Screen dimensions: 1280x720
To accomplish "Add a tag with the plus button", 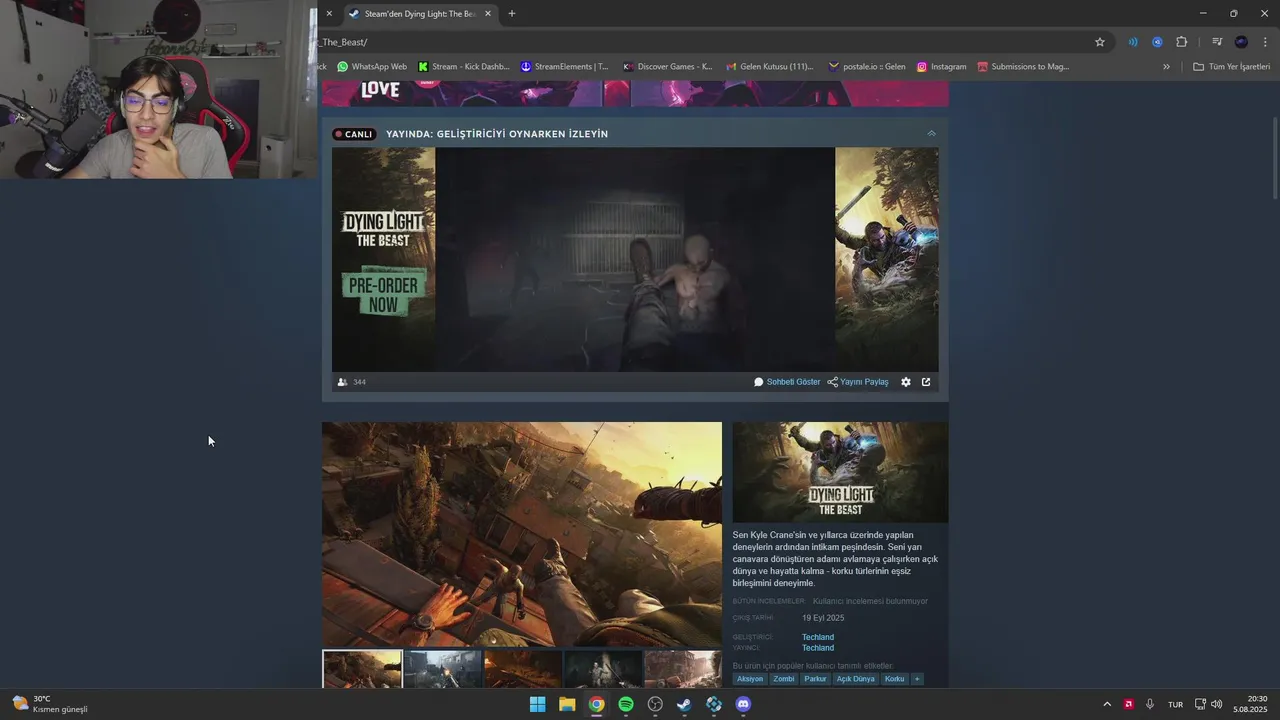I will coord(917,679).
